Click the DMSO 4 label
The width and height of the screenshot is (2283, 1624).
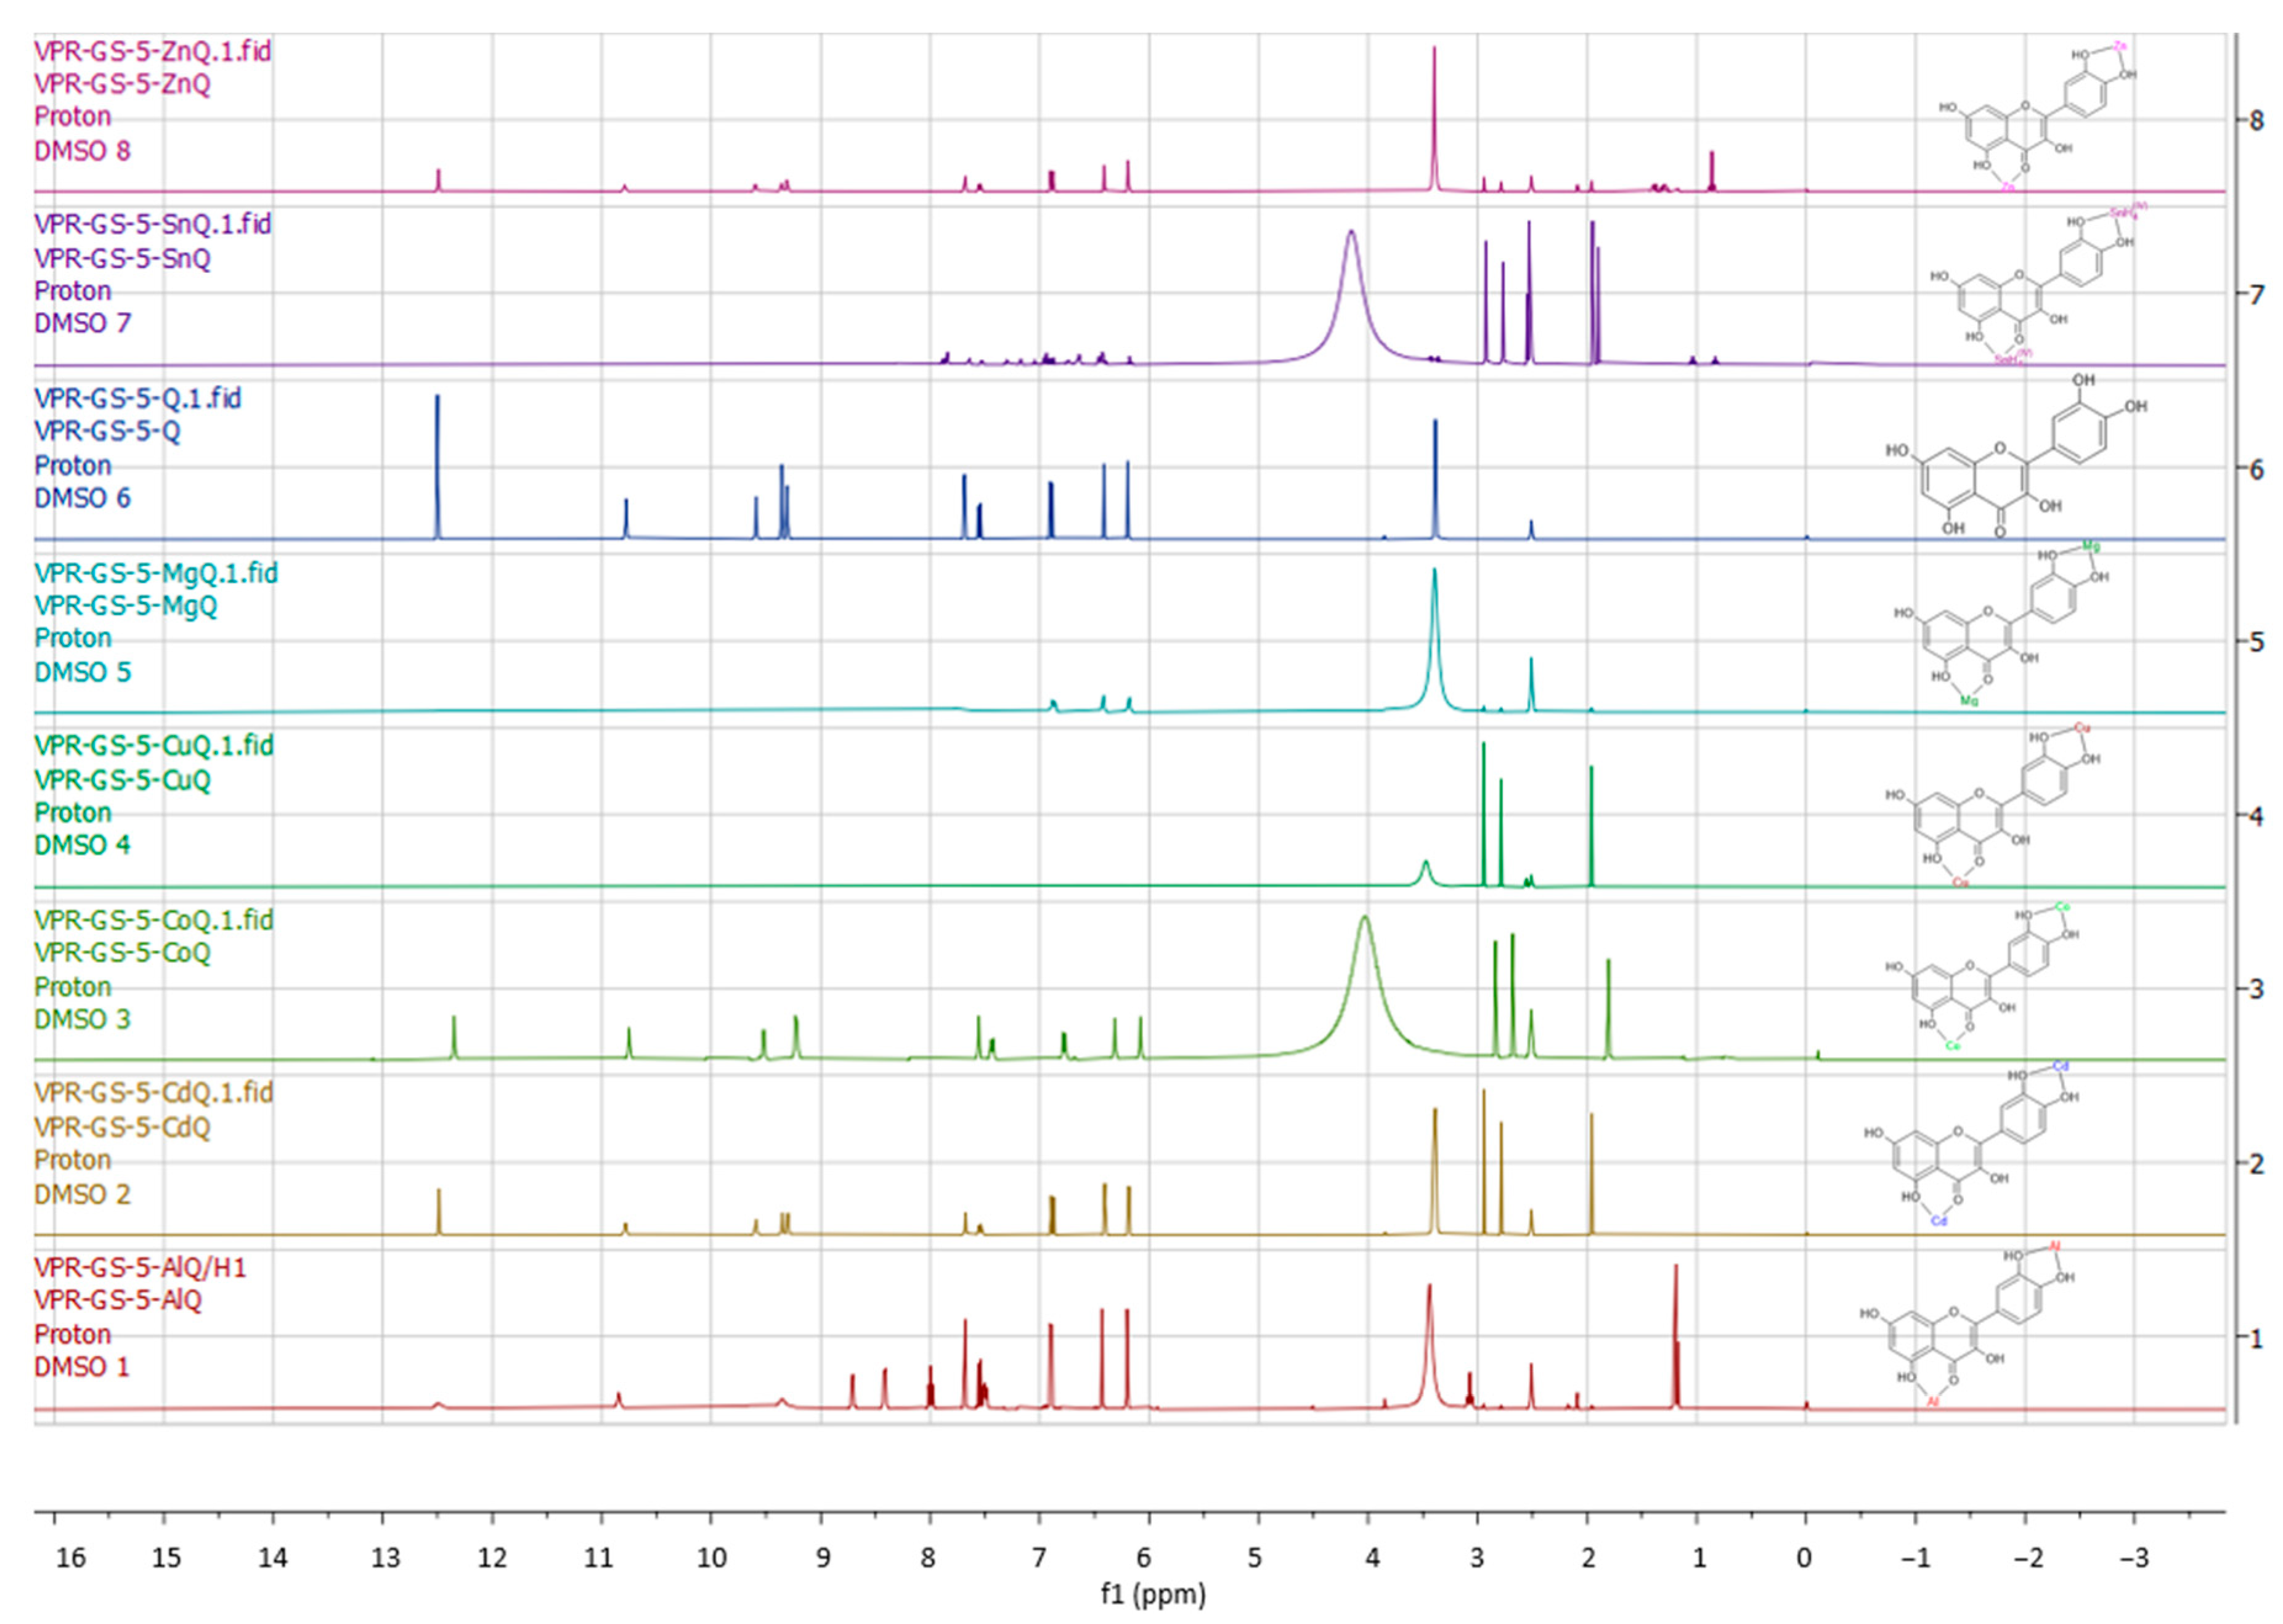(82, 845)
